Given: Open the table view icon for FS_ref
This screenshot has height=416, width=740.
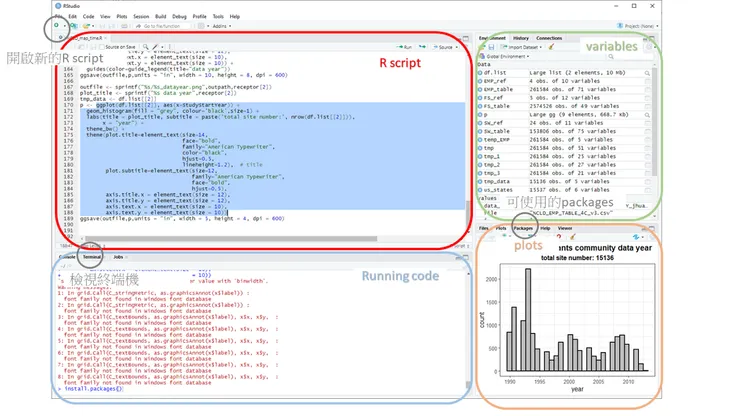Looking at the screenshot, I should coord(647,98).
